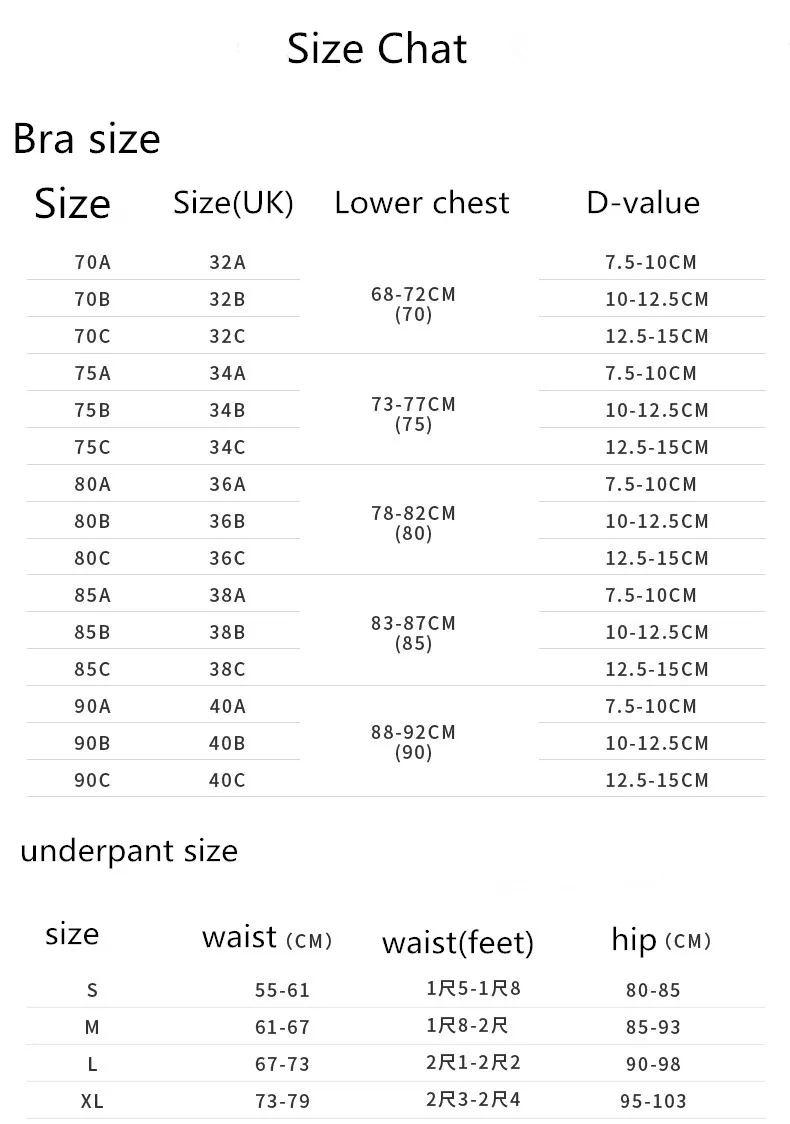Click the D-value beside 40C row
This screenshot has width=790, height=1124.
pyautogui.click(x=657, y=780)
